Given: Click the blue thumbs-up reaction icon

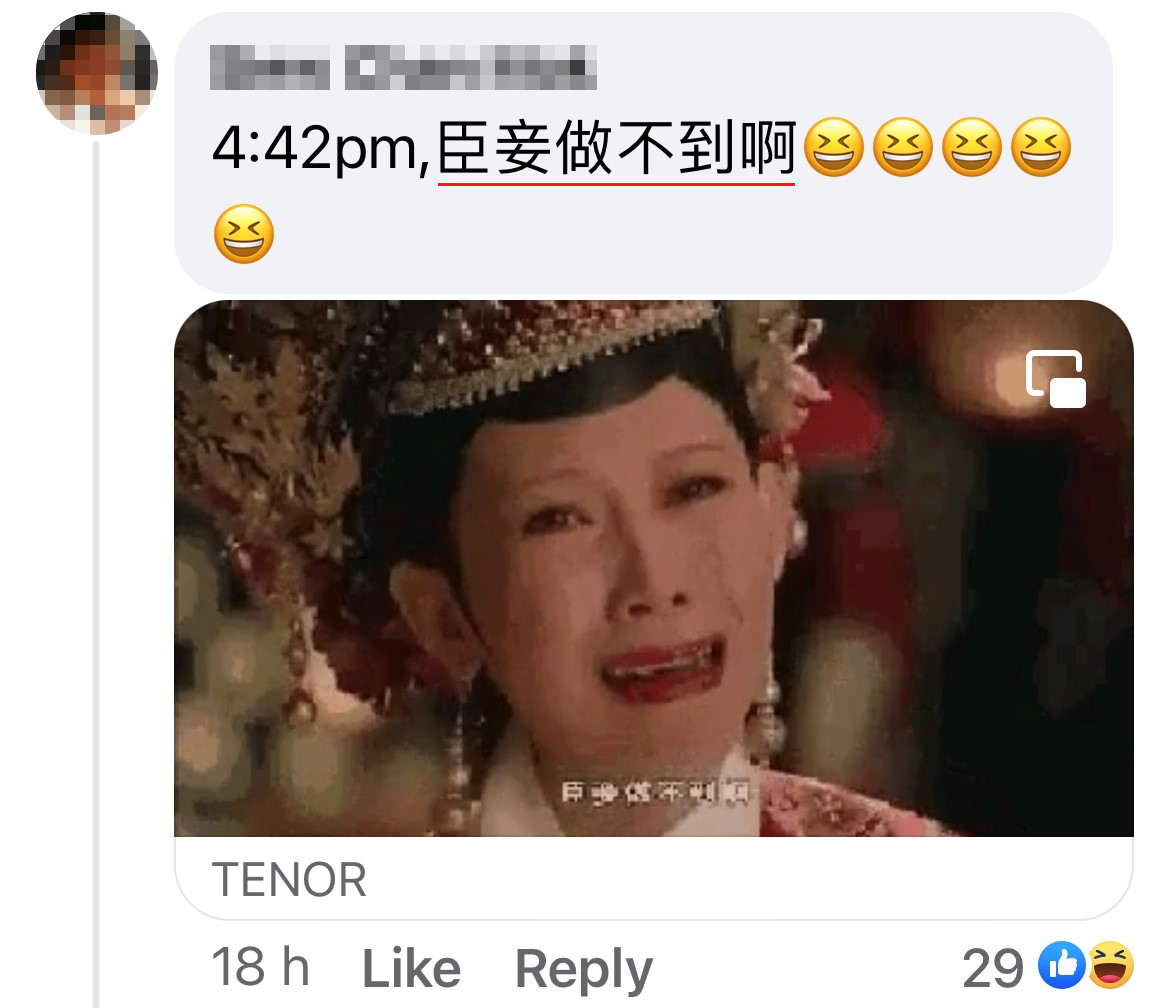Looking at the screenshot, I should [1062, 965].
